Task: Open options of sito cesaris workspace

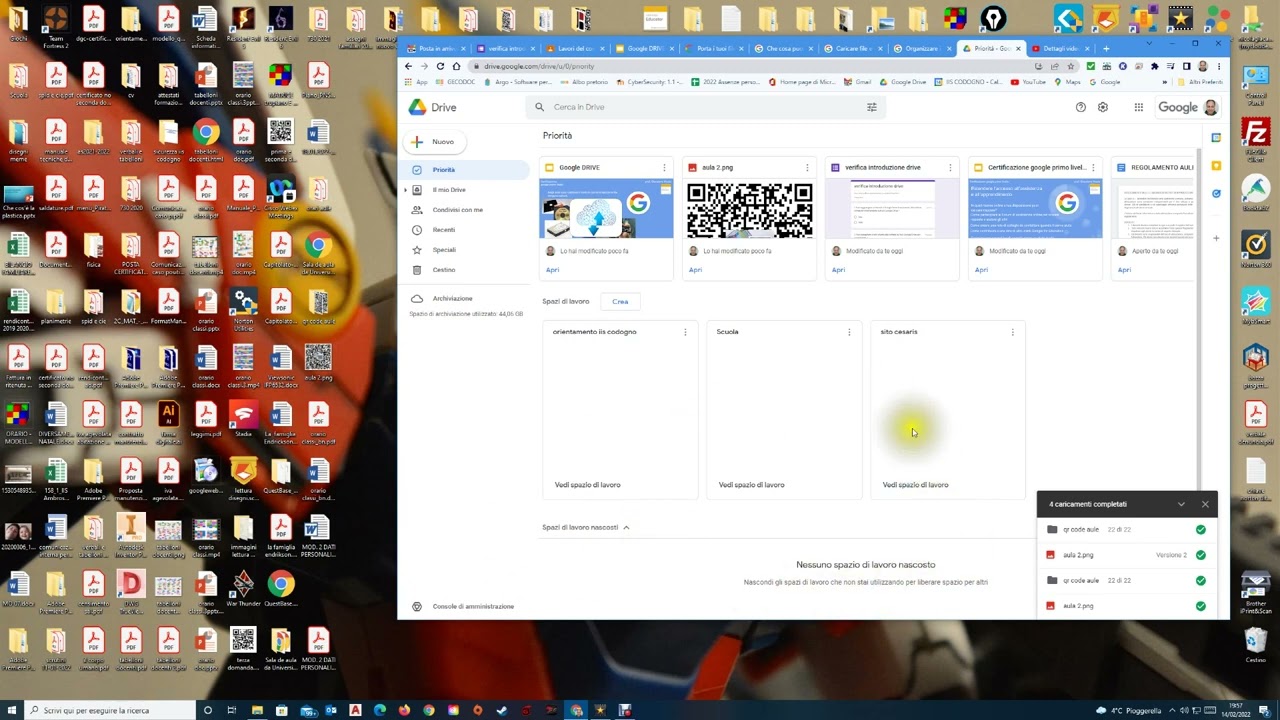Action: pyautogui.click(x=1012, y=332)
